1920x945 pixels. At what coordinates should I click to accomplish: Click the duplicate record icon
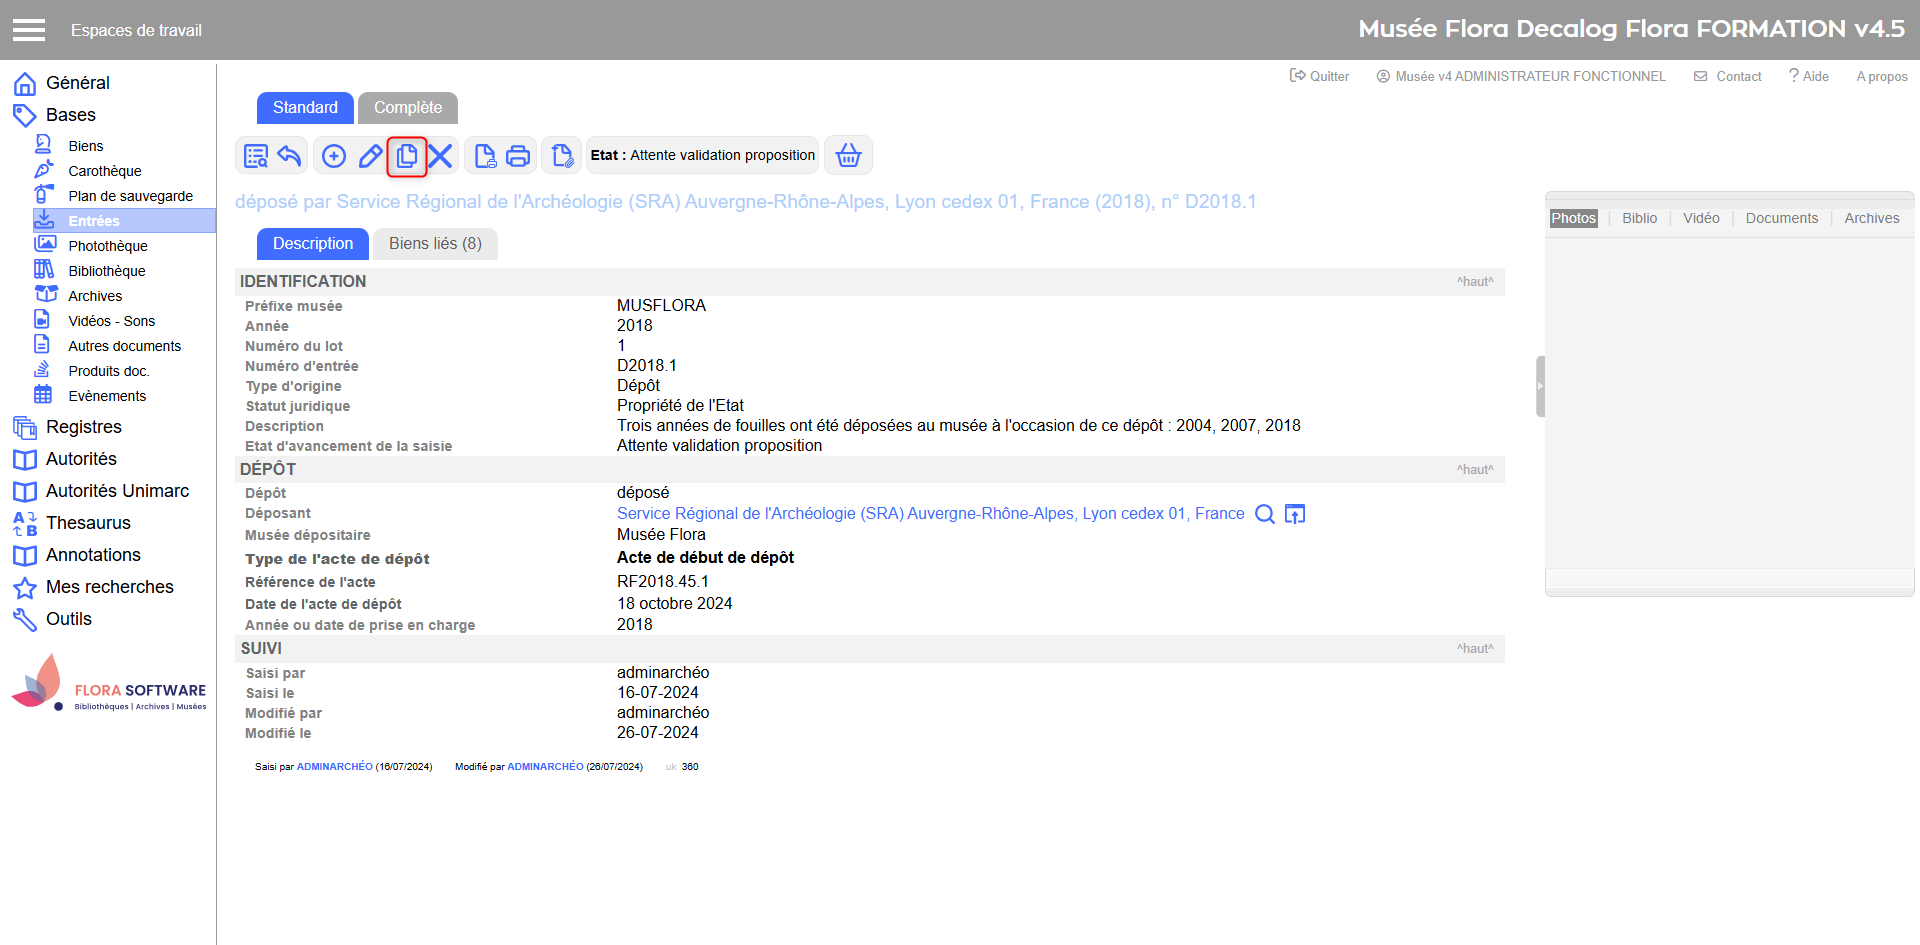click(x=407, y=156)
